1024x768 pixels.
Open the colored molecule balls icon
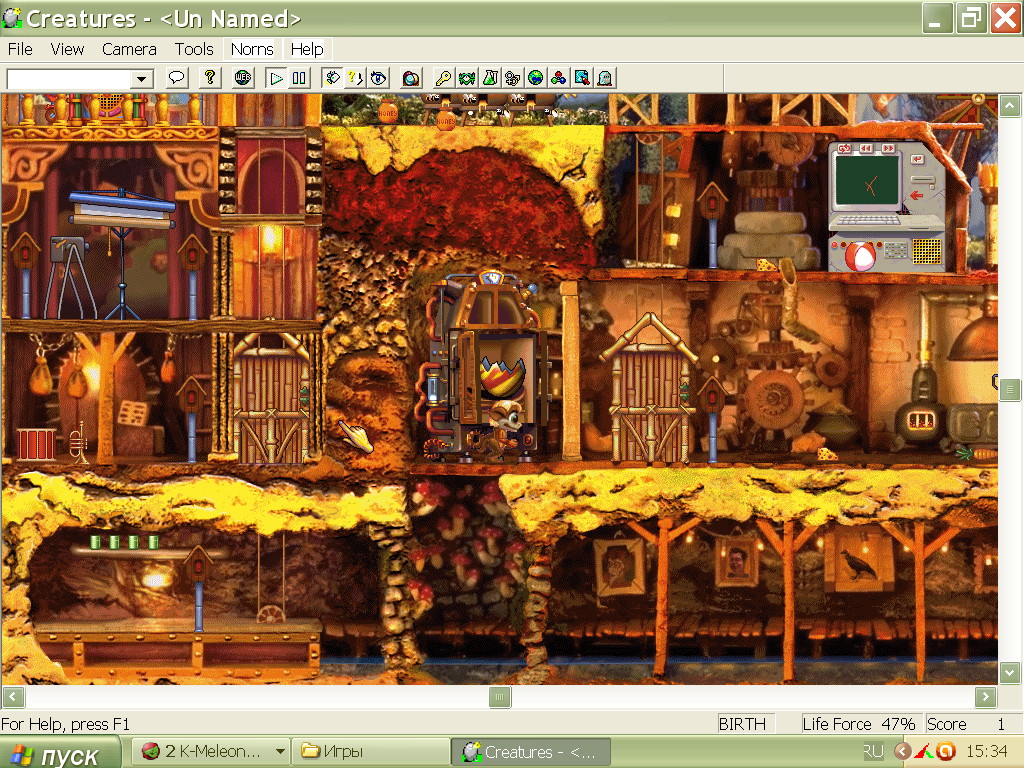pos(558,78)
